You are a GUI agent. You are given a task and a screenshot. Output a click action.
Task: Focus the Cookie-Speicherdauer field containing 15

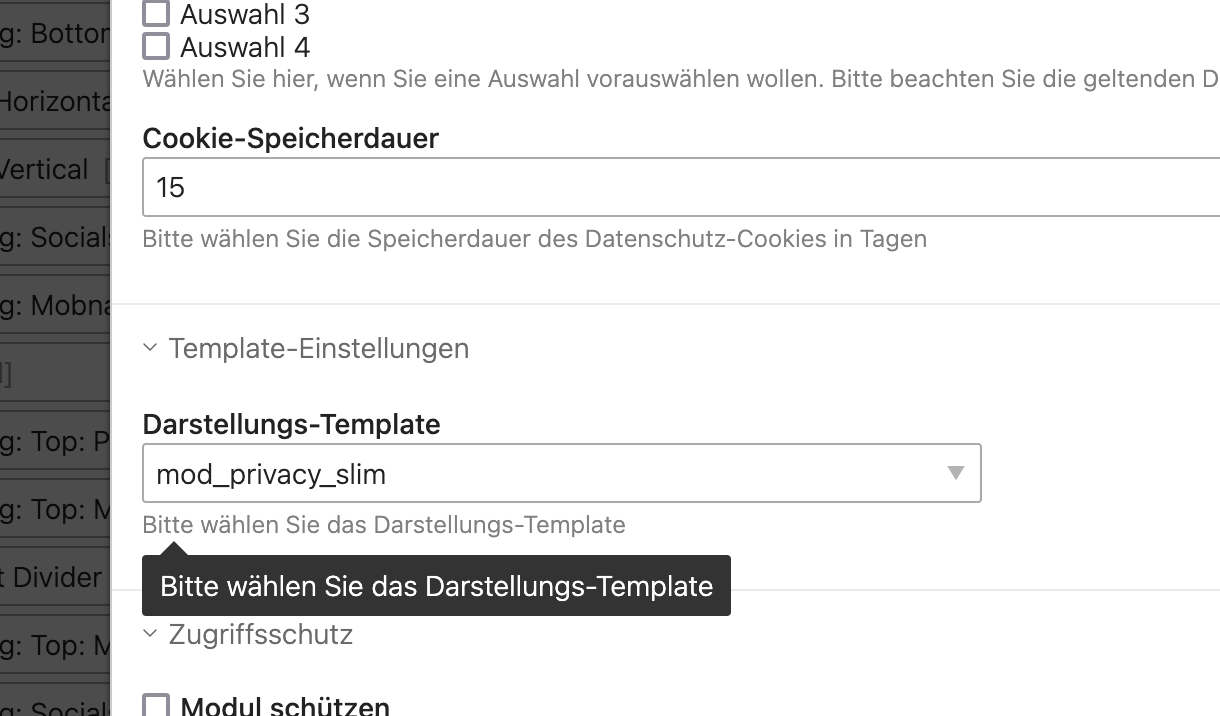pos(680,187)
